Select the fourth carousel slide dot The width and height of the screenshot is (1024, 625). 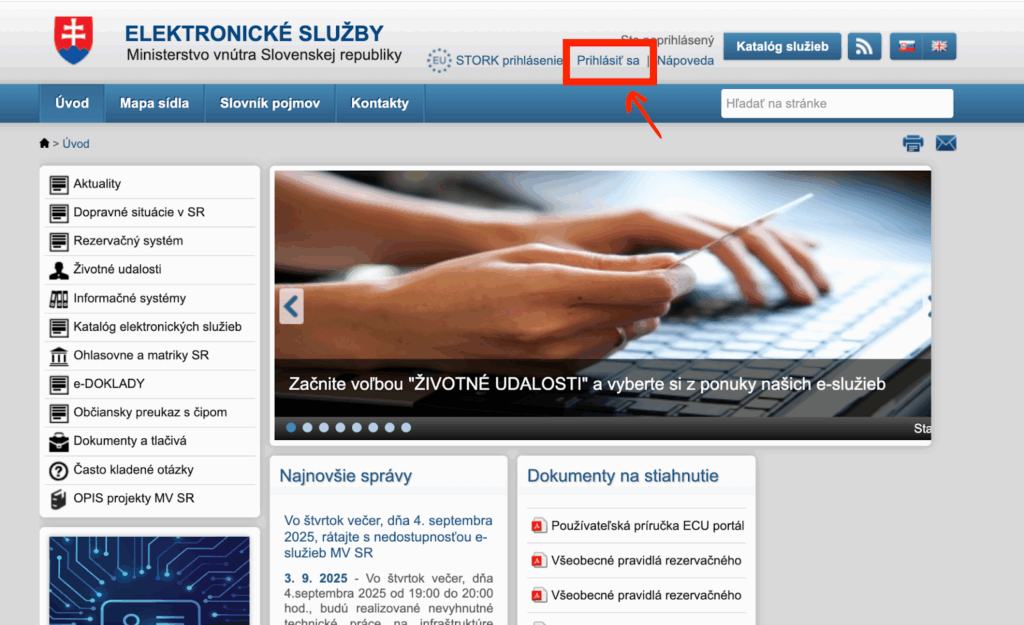pos(340,427)
